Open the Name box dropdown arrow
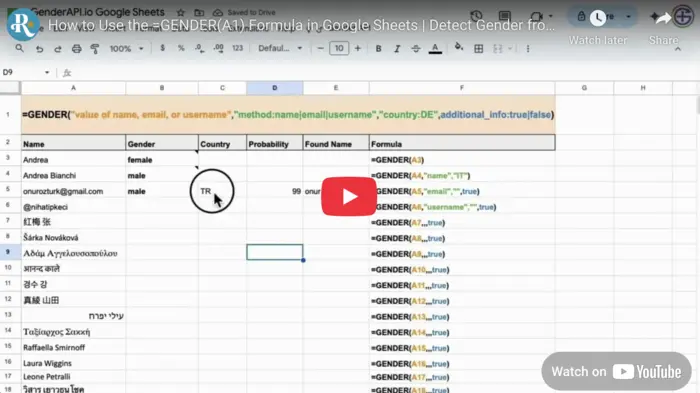Image resolution: width=700 pixels, height=393 pixels. tap(47, 72)
